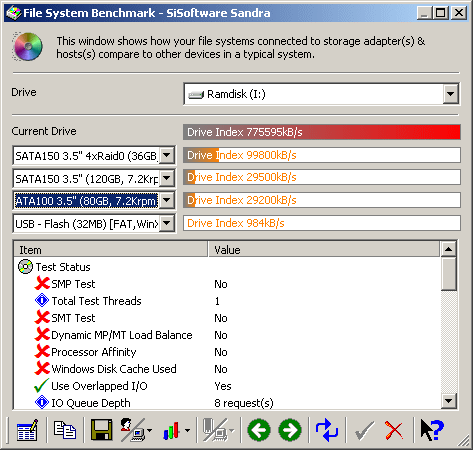Screen dimensions: 473x450
Task: Select the IO Queue Depth label
Action: pyautogui.click(x=91, y=403)
